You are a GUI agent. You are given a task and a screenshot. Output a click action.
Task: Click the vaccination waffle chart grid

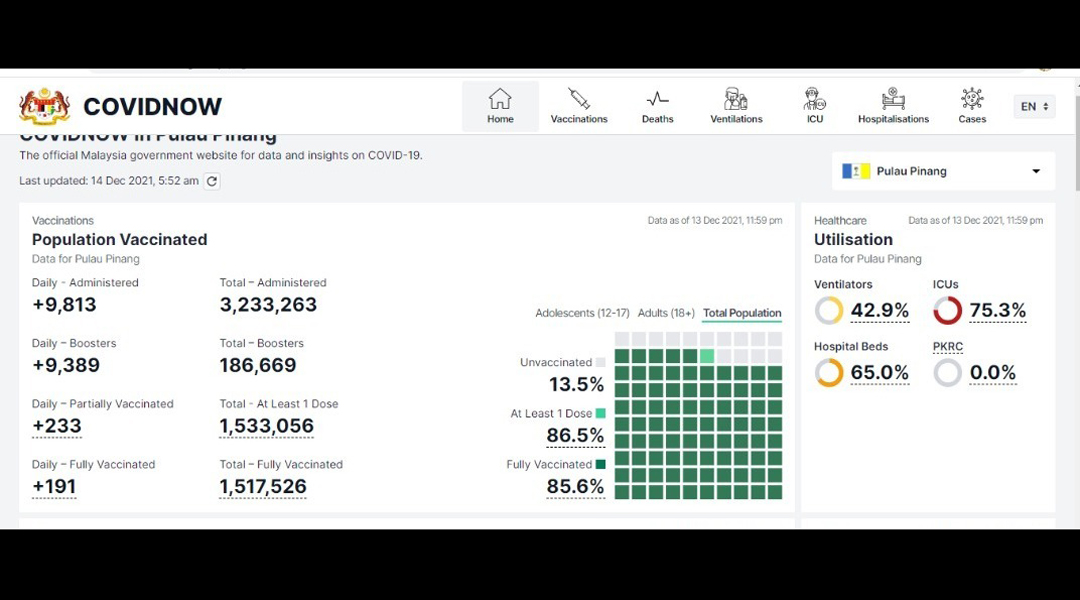tap(698, 415)
